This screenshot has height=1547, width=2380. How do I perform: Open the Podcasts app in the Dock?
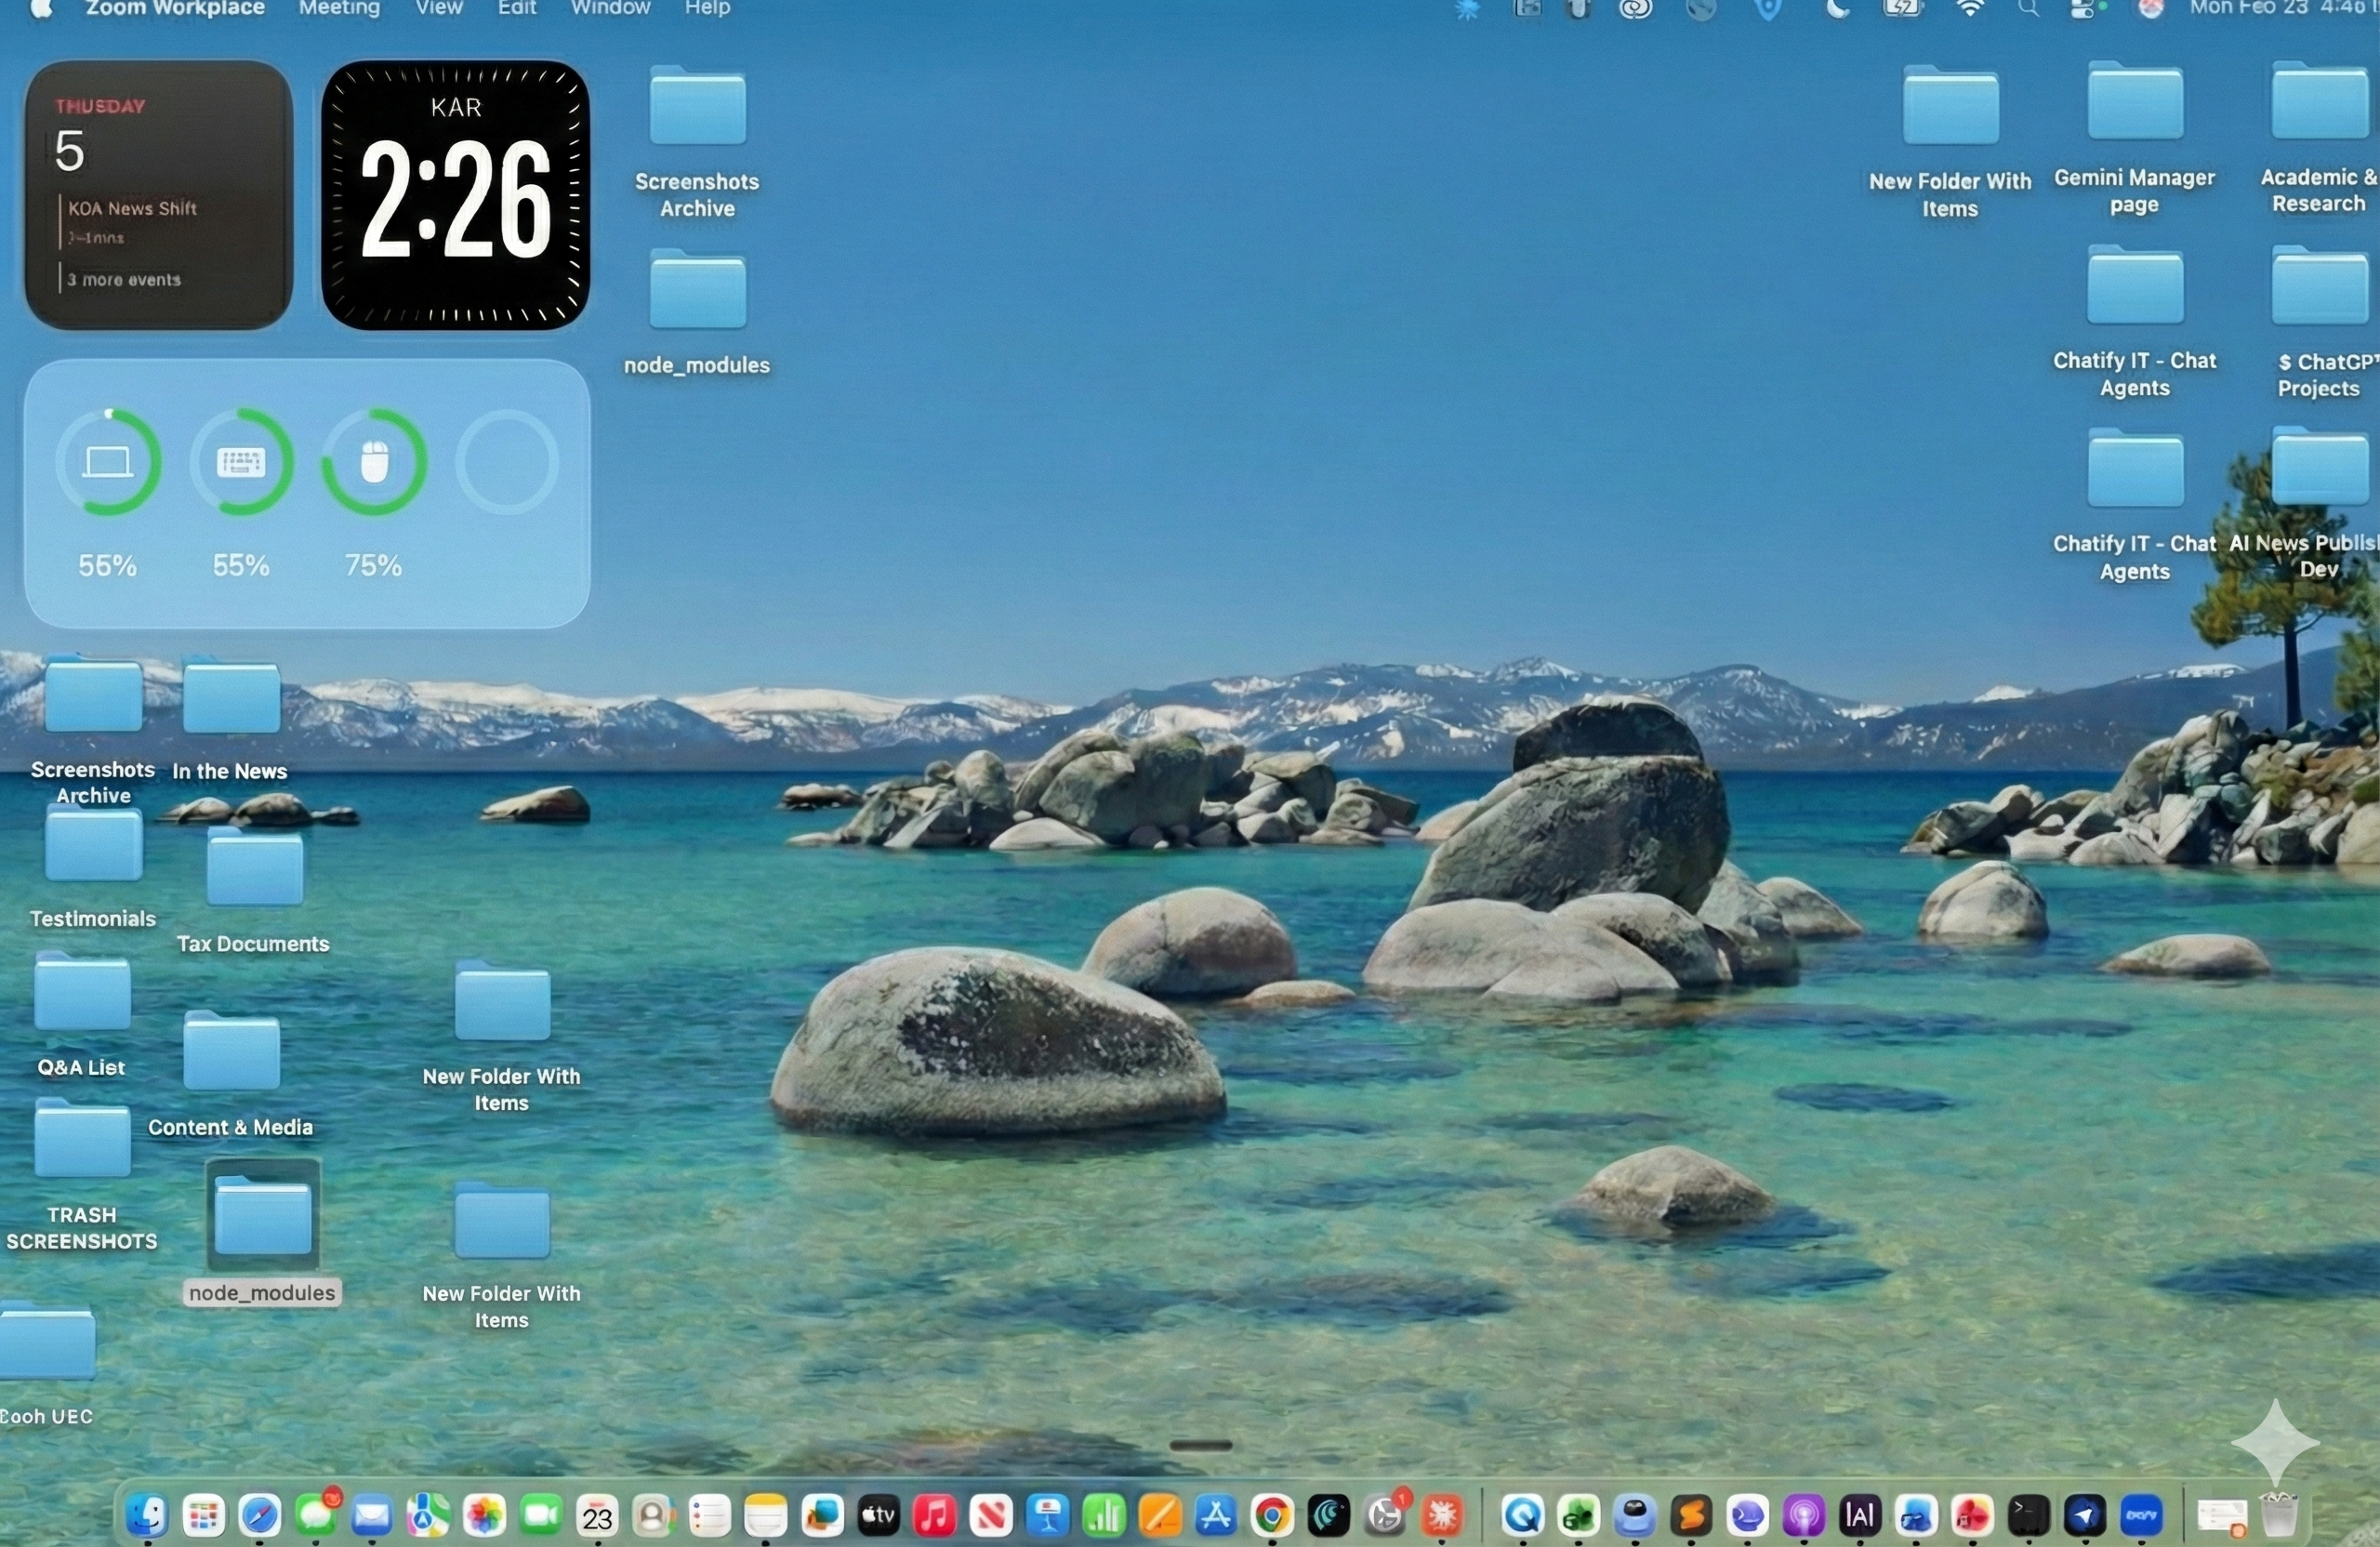[x=1805, y=1515]
